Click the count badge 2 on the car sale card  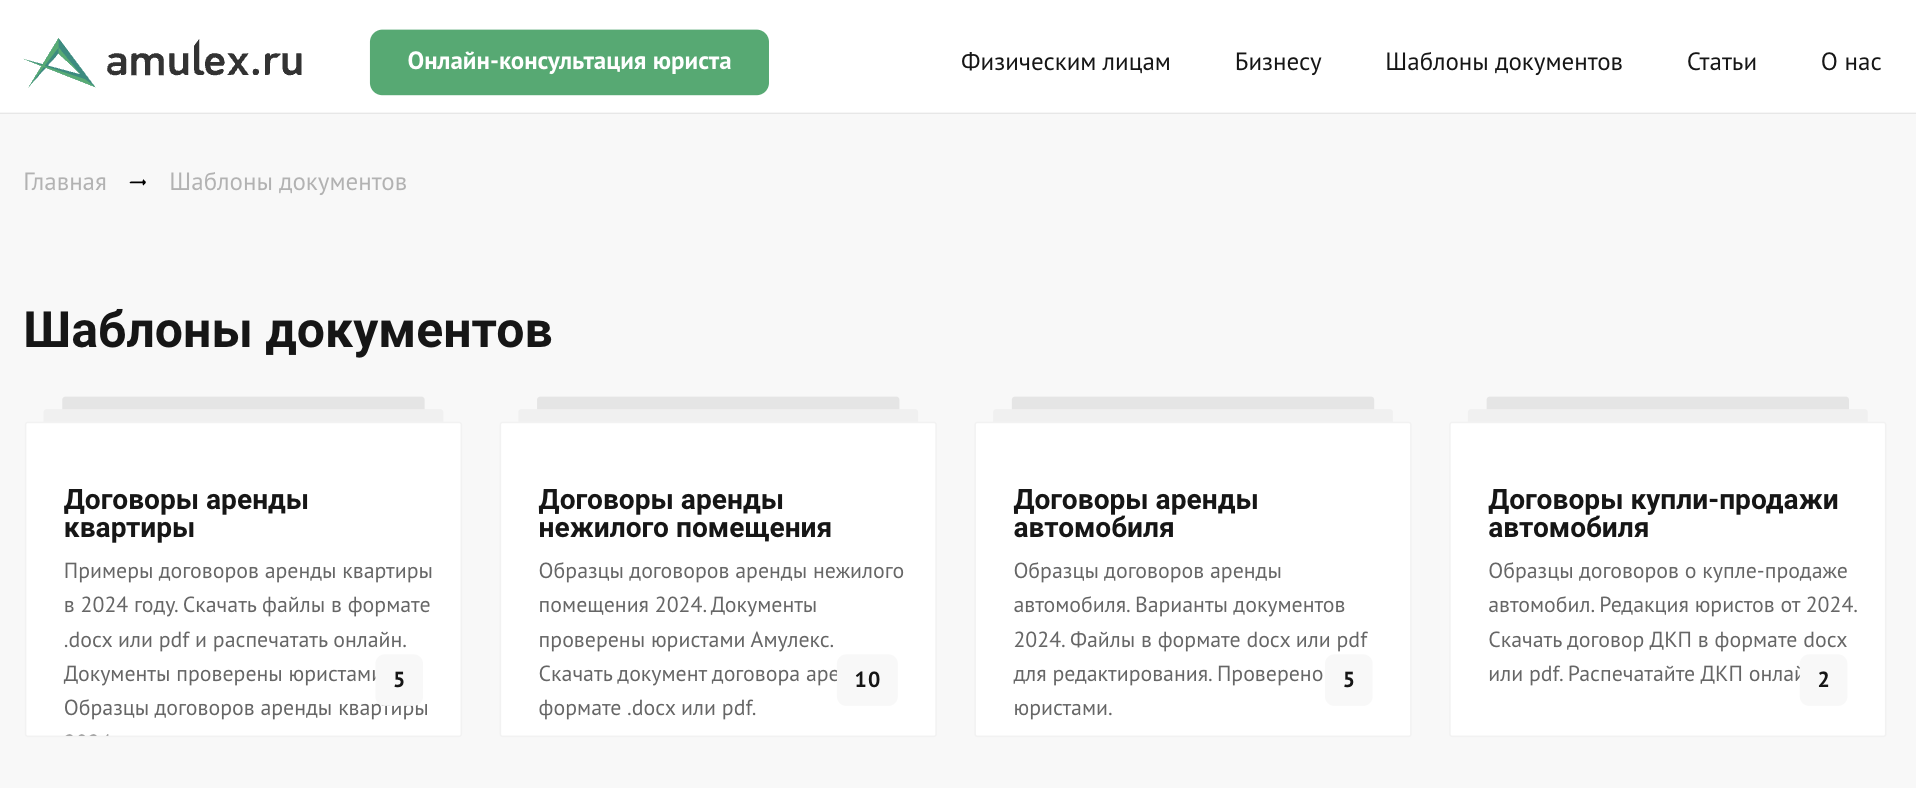point(1823,680)
